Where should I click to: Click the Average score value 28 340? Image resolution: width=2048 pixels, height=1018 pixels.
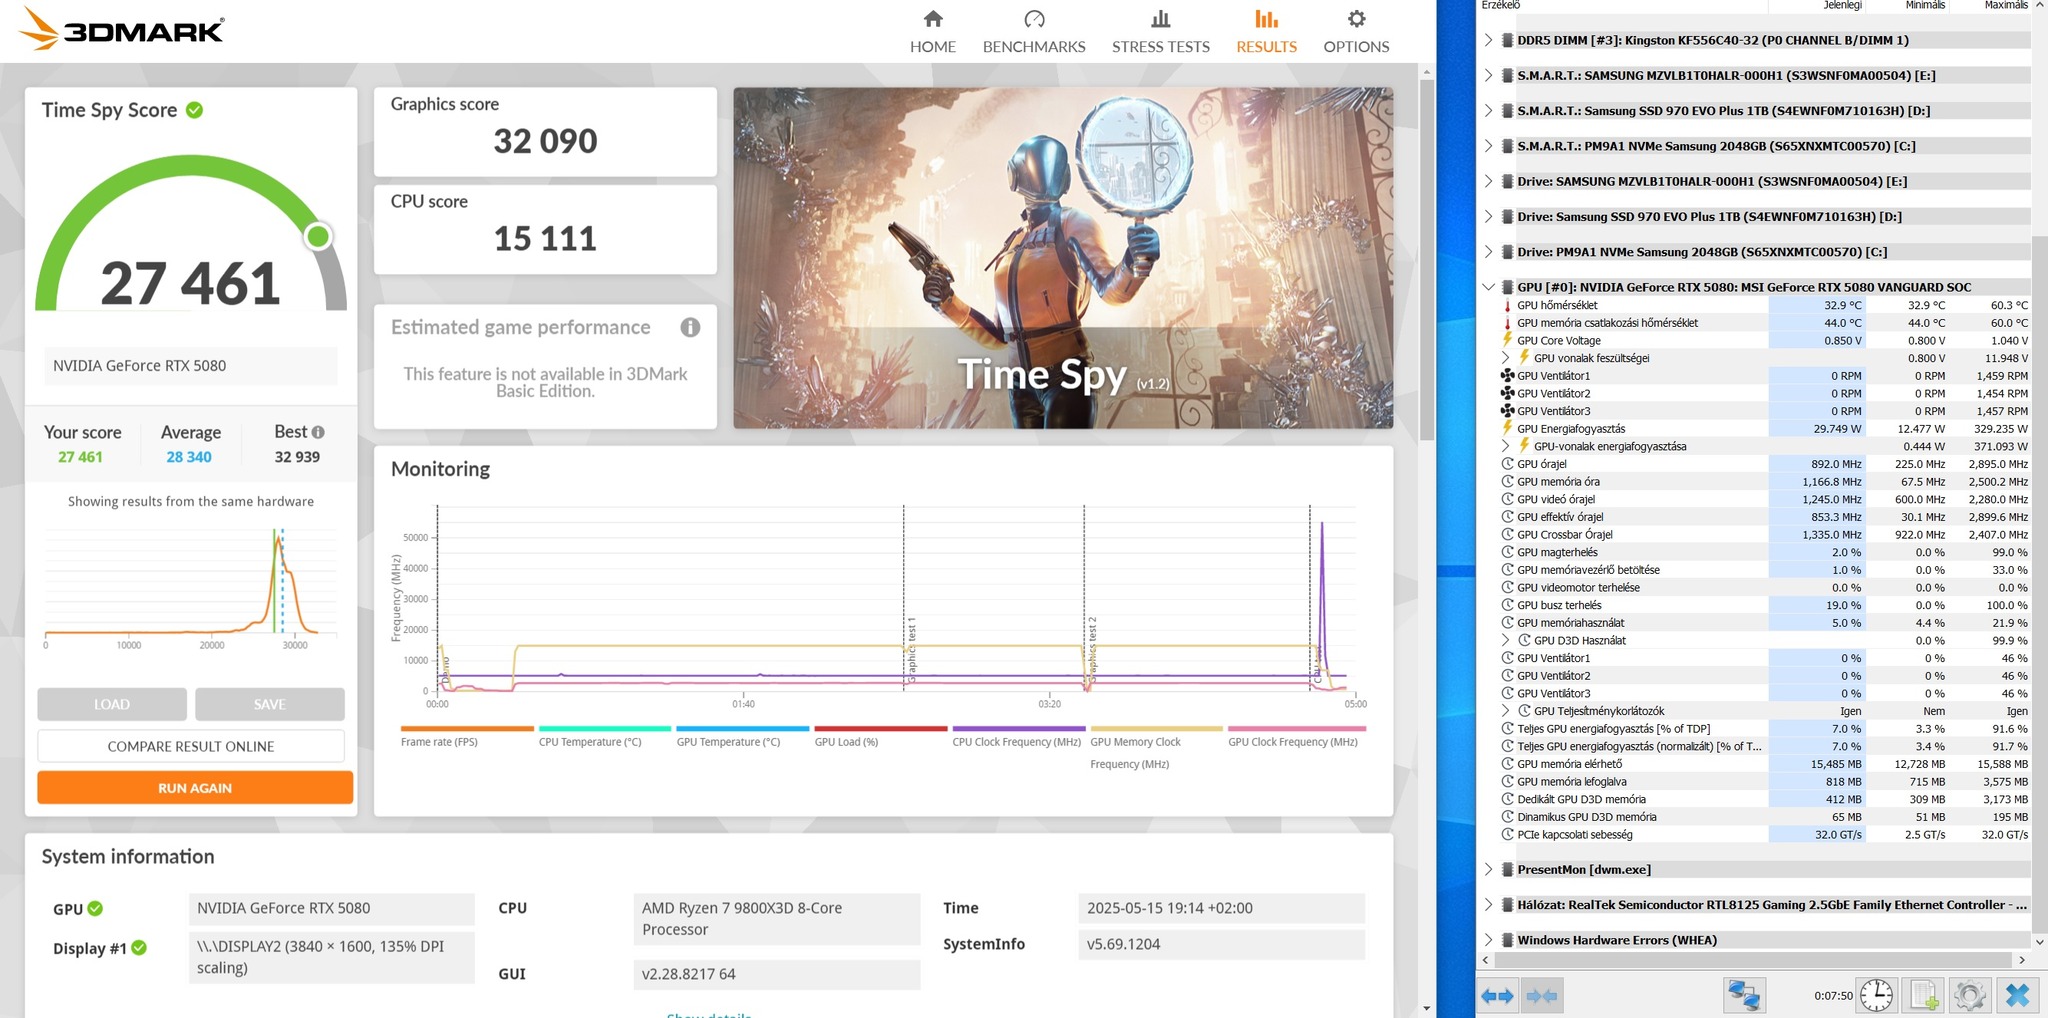[x=189, y=457]
